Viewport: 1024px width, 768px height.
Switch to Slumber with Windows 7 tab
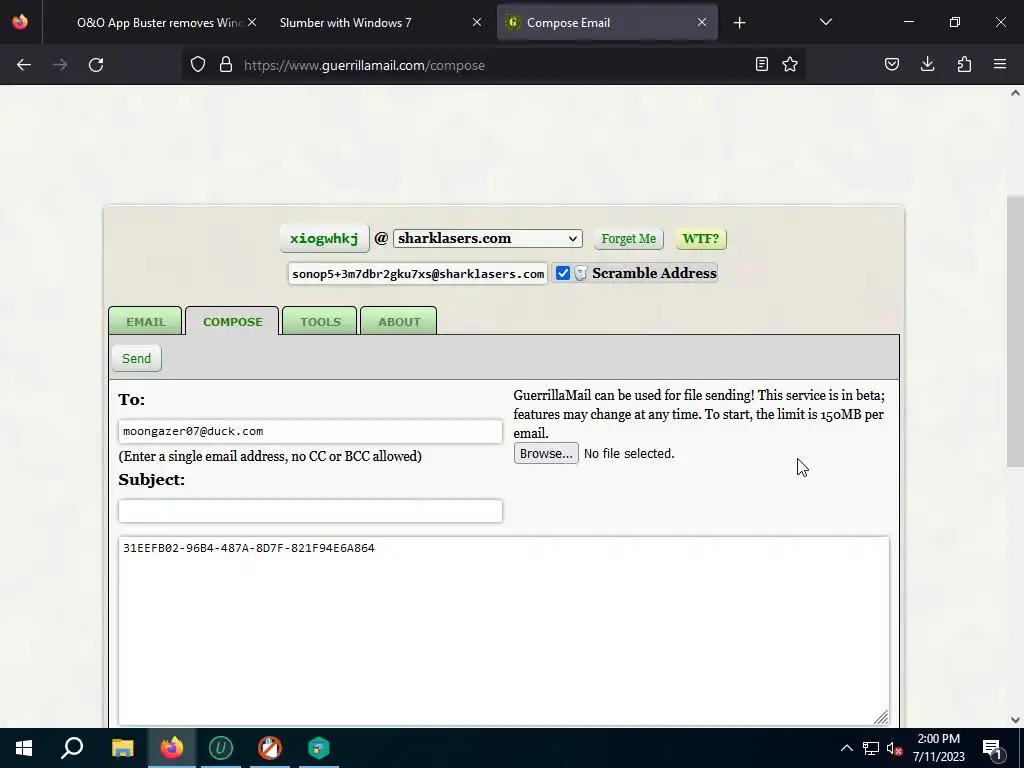345,23
